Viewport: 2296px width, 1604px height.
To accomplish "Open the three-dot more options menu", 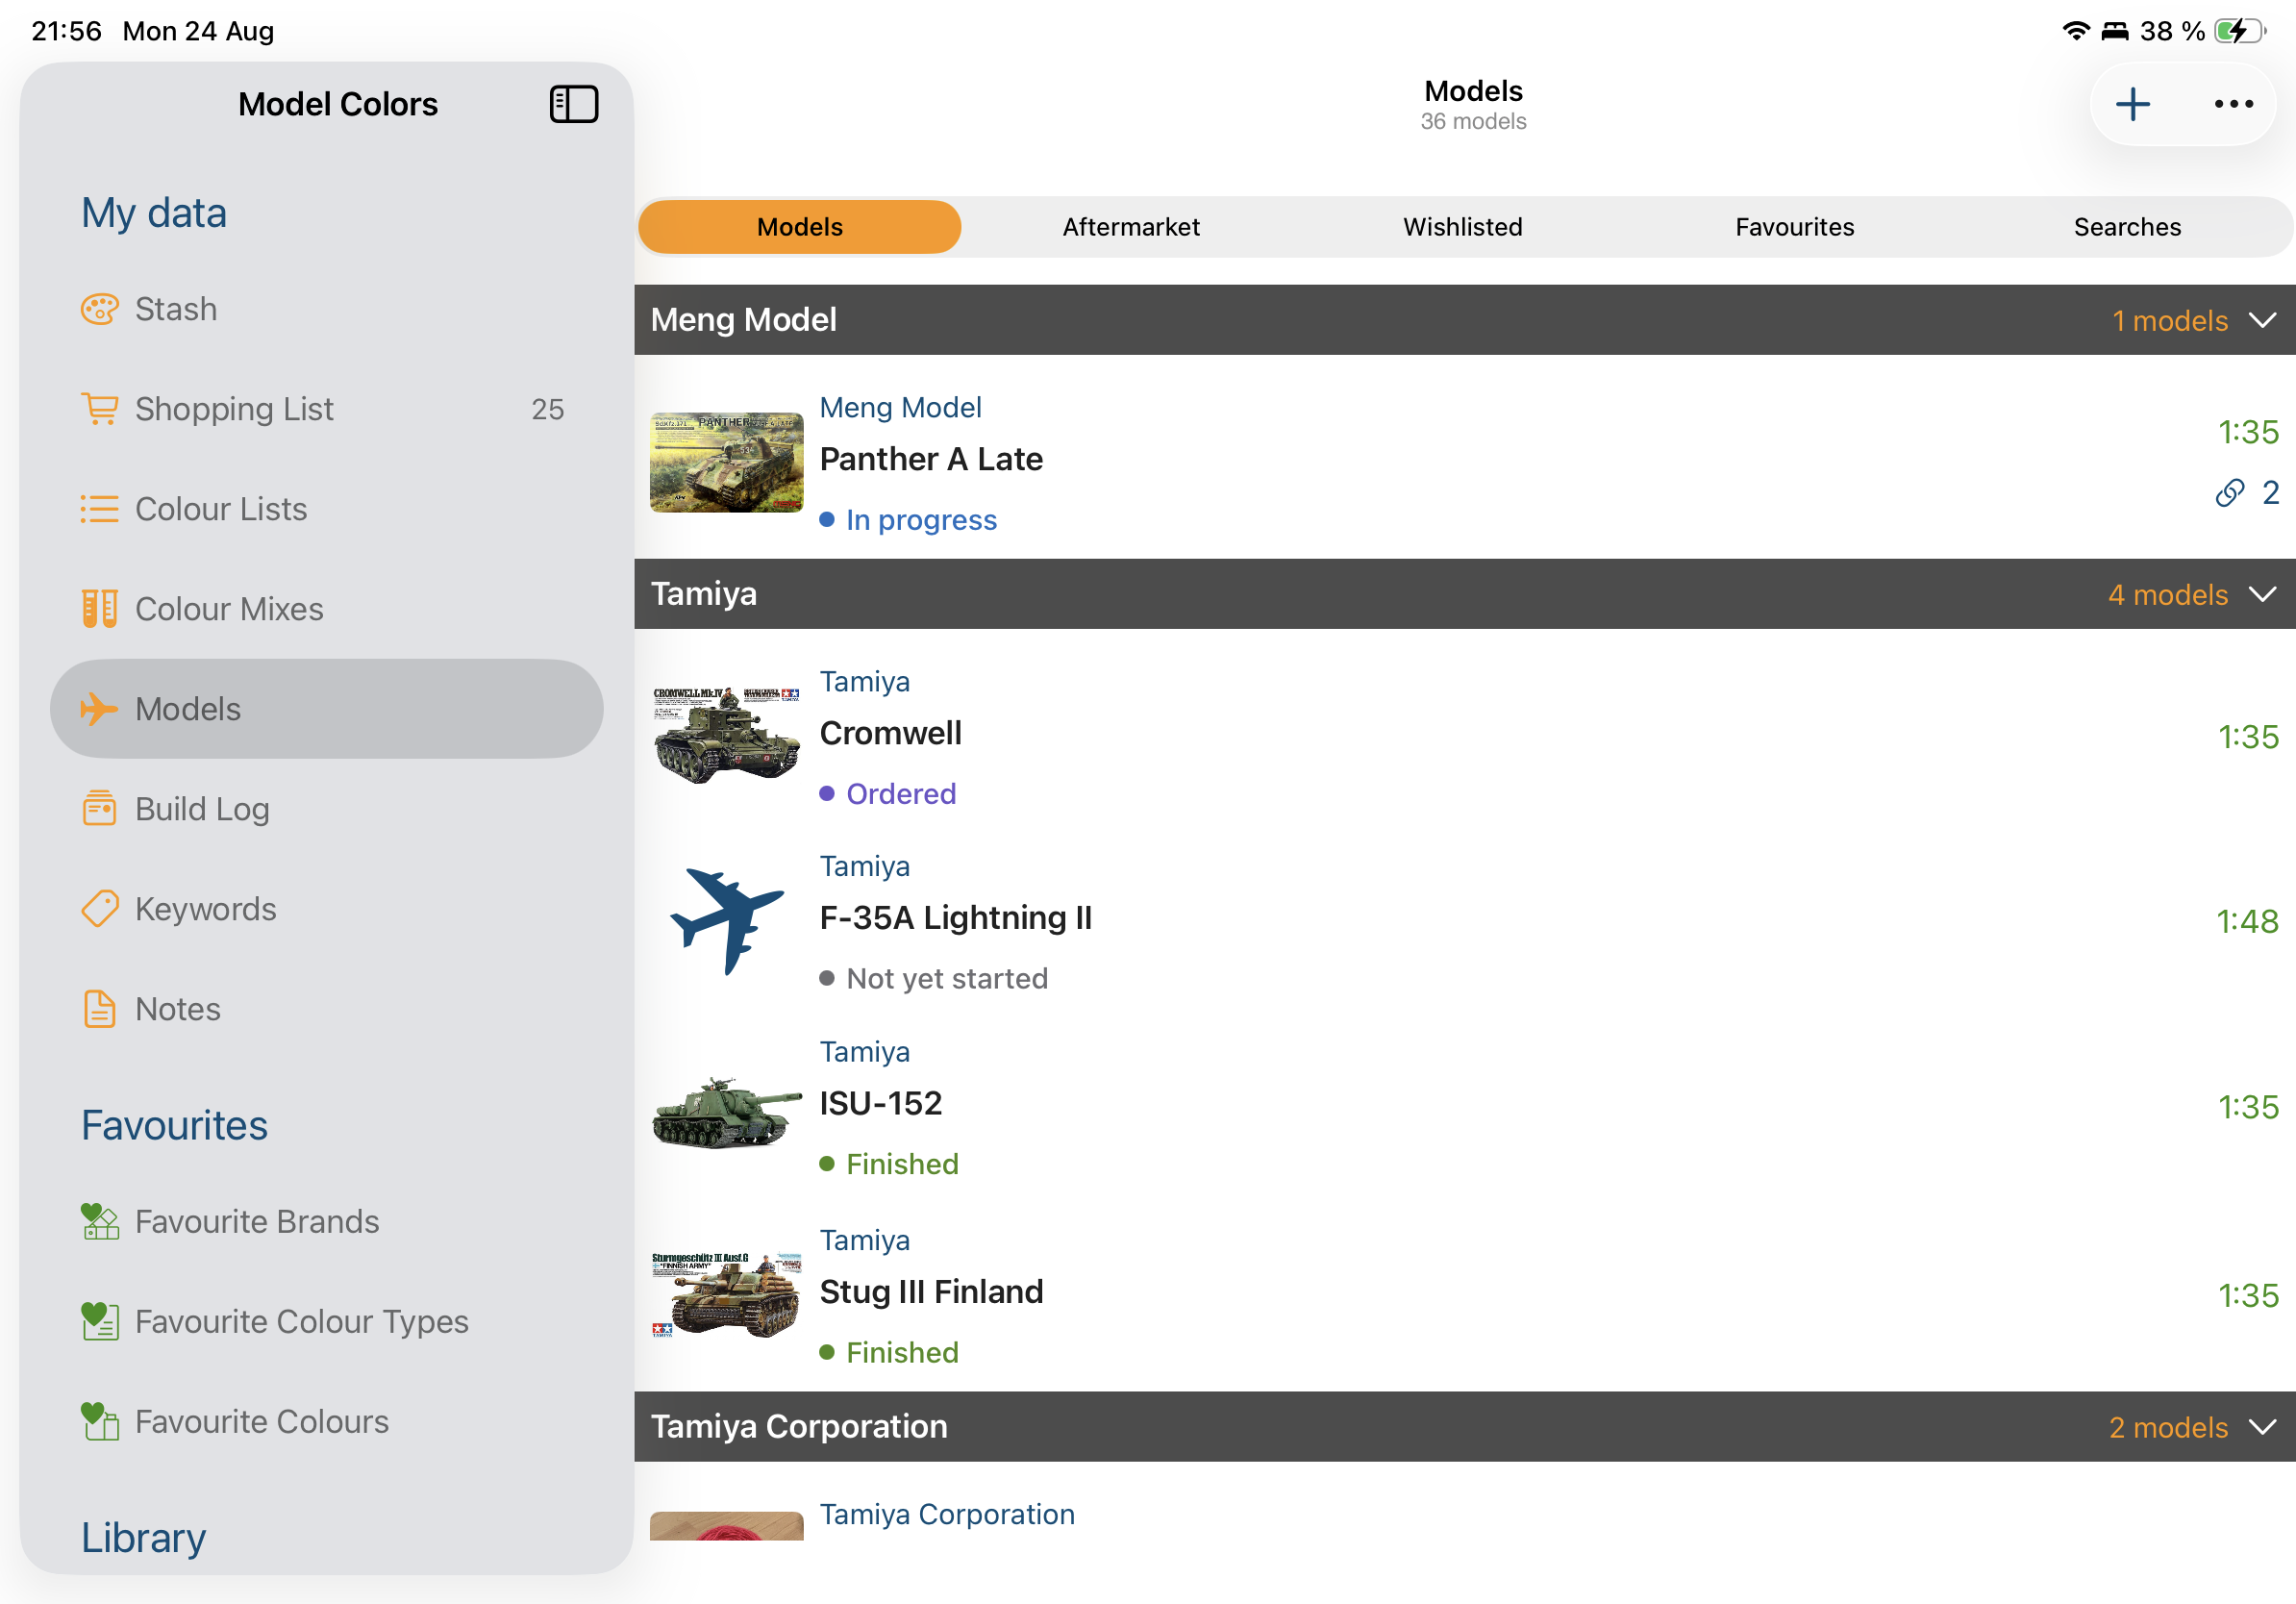I will tap(2233, 104).
